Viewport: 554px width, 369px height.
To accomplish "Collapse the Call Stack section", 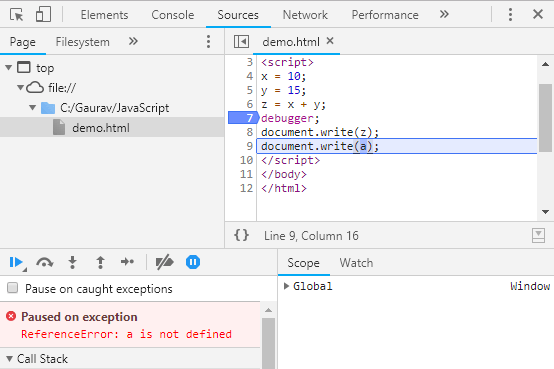I will [10, 359].
